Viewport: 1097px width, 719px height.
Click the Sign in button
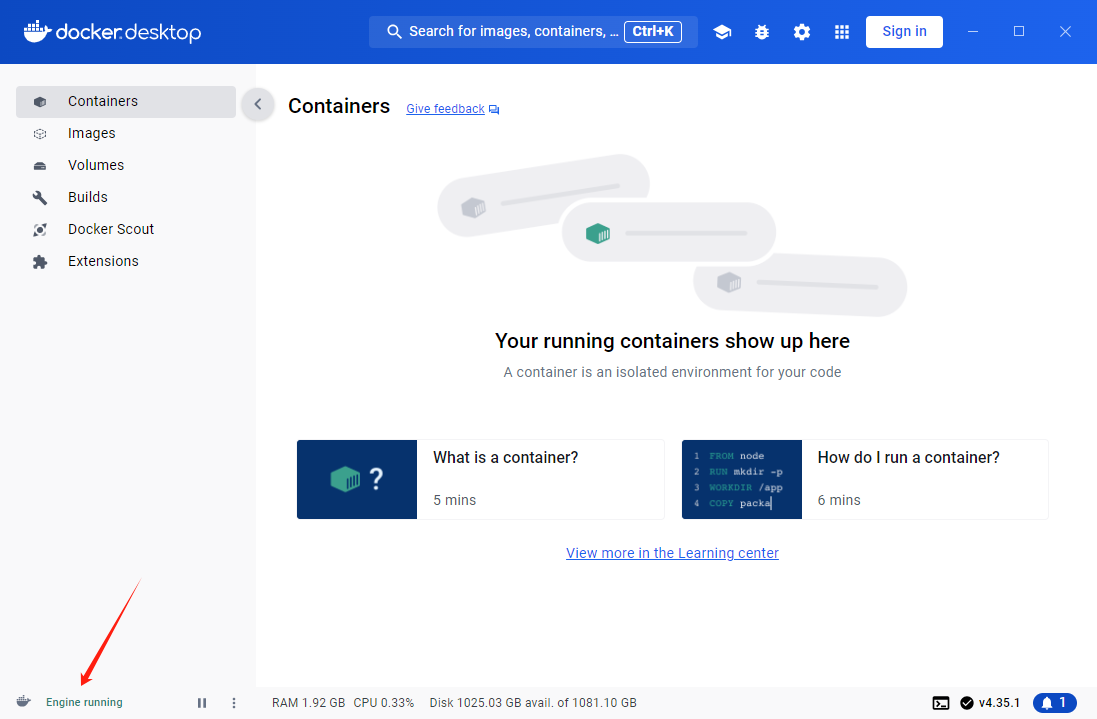click(904, 31)
